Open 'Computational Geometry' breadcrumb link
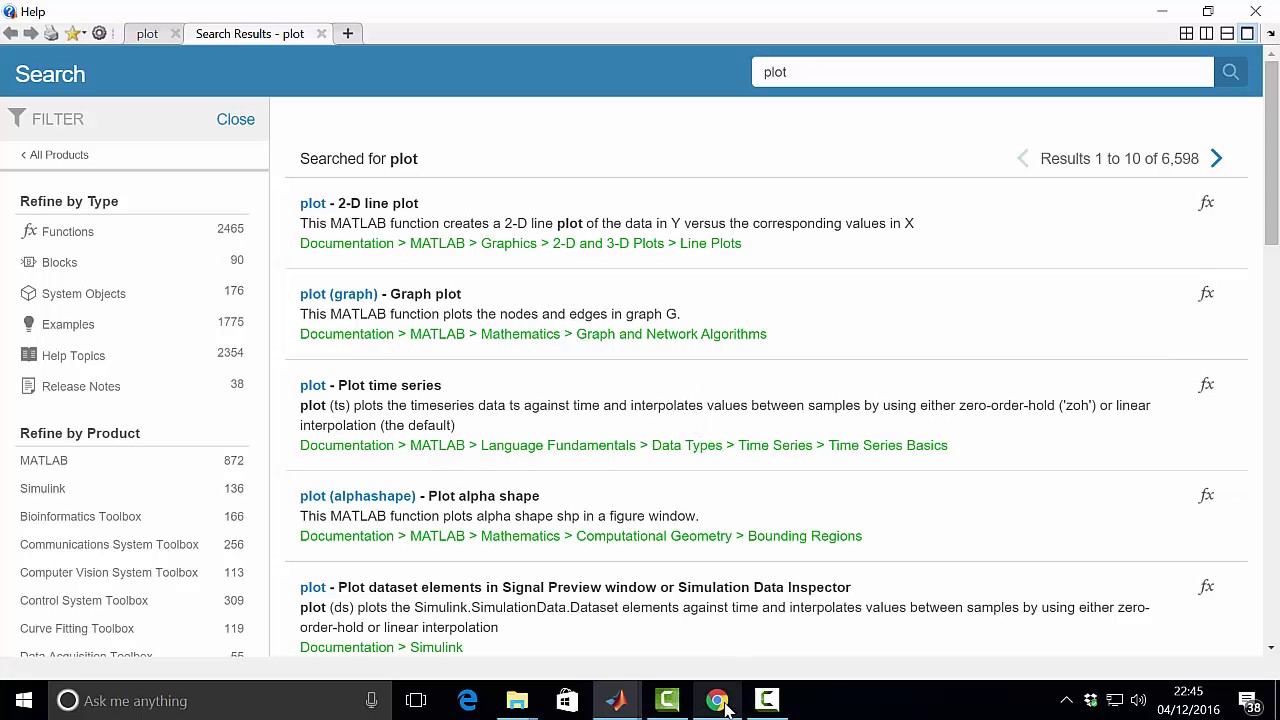 (x=654, y=536)
